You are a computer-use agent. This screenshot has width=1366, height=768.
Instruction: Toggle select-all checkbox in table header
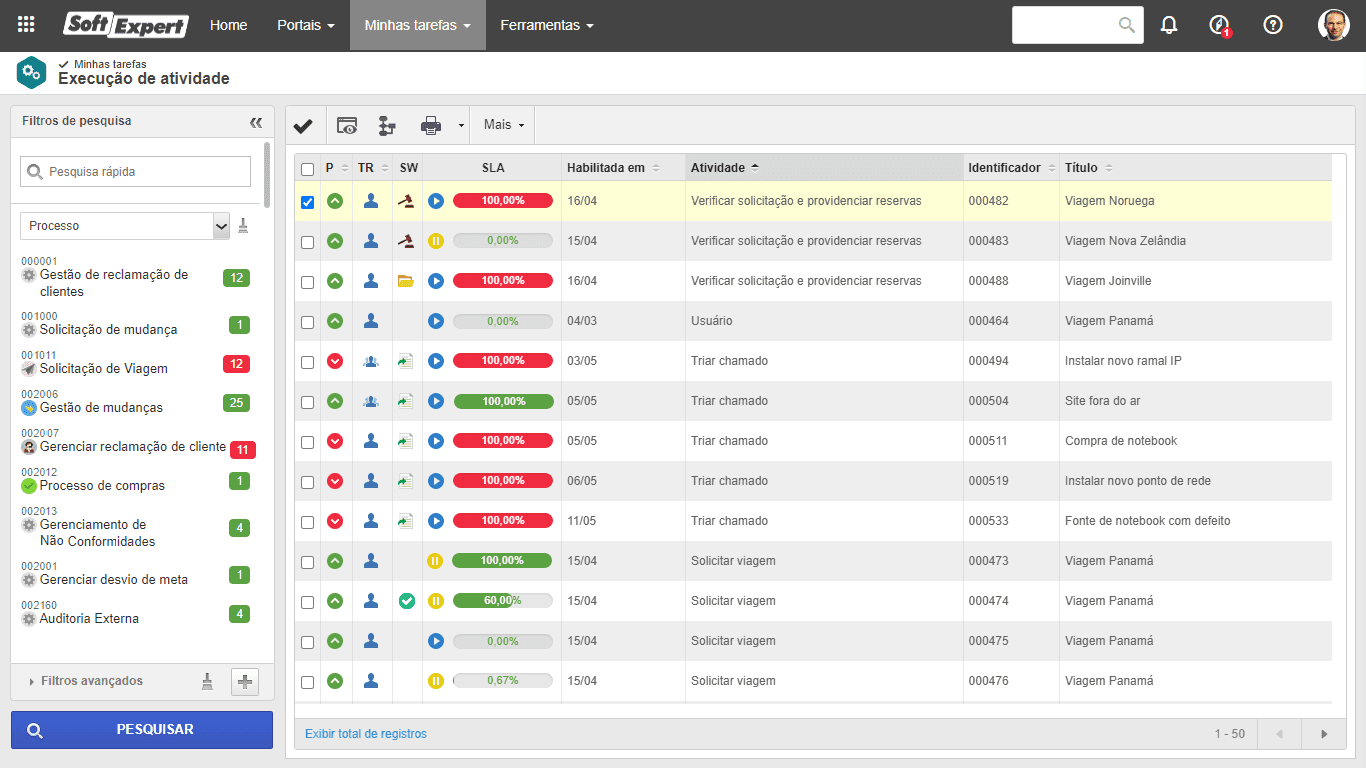tap(307, 169)
